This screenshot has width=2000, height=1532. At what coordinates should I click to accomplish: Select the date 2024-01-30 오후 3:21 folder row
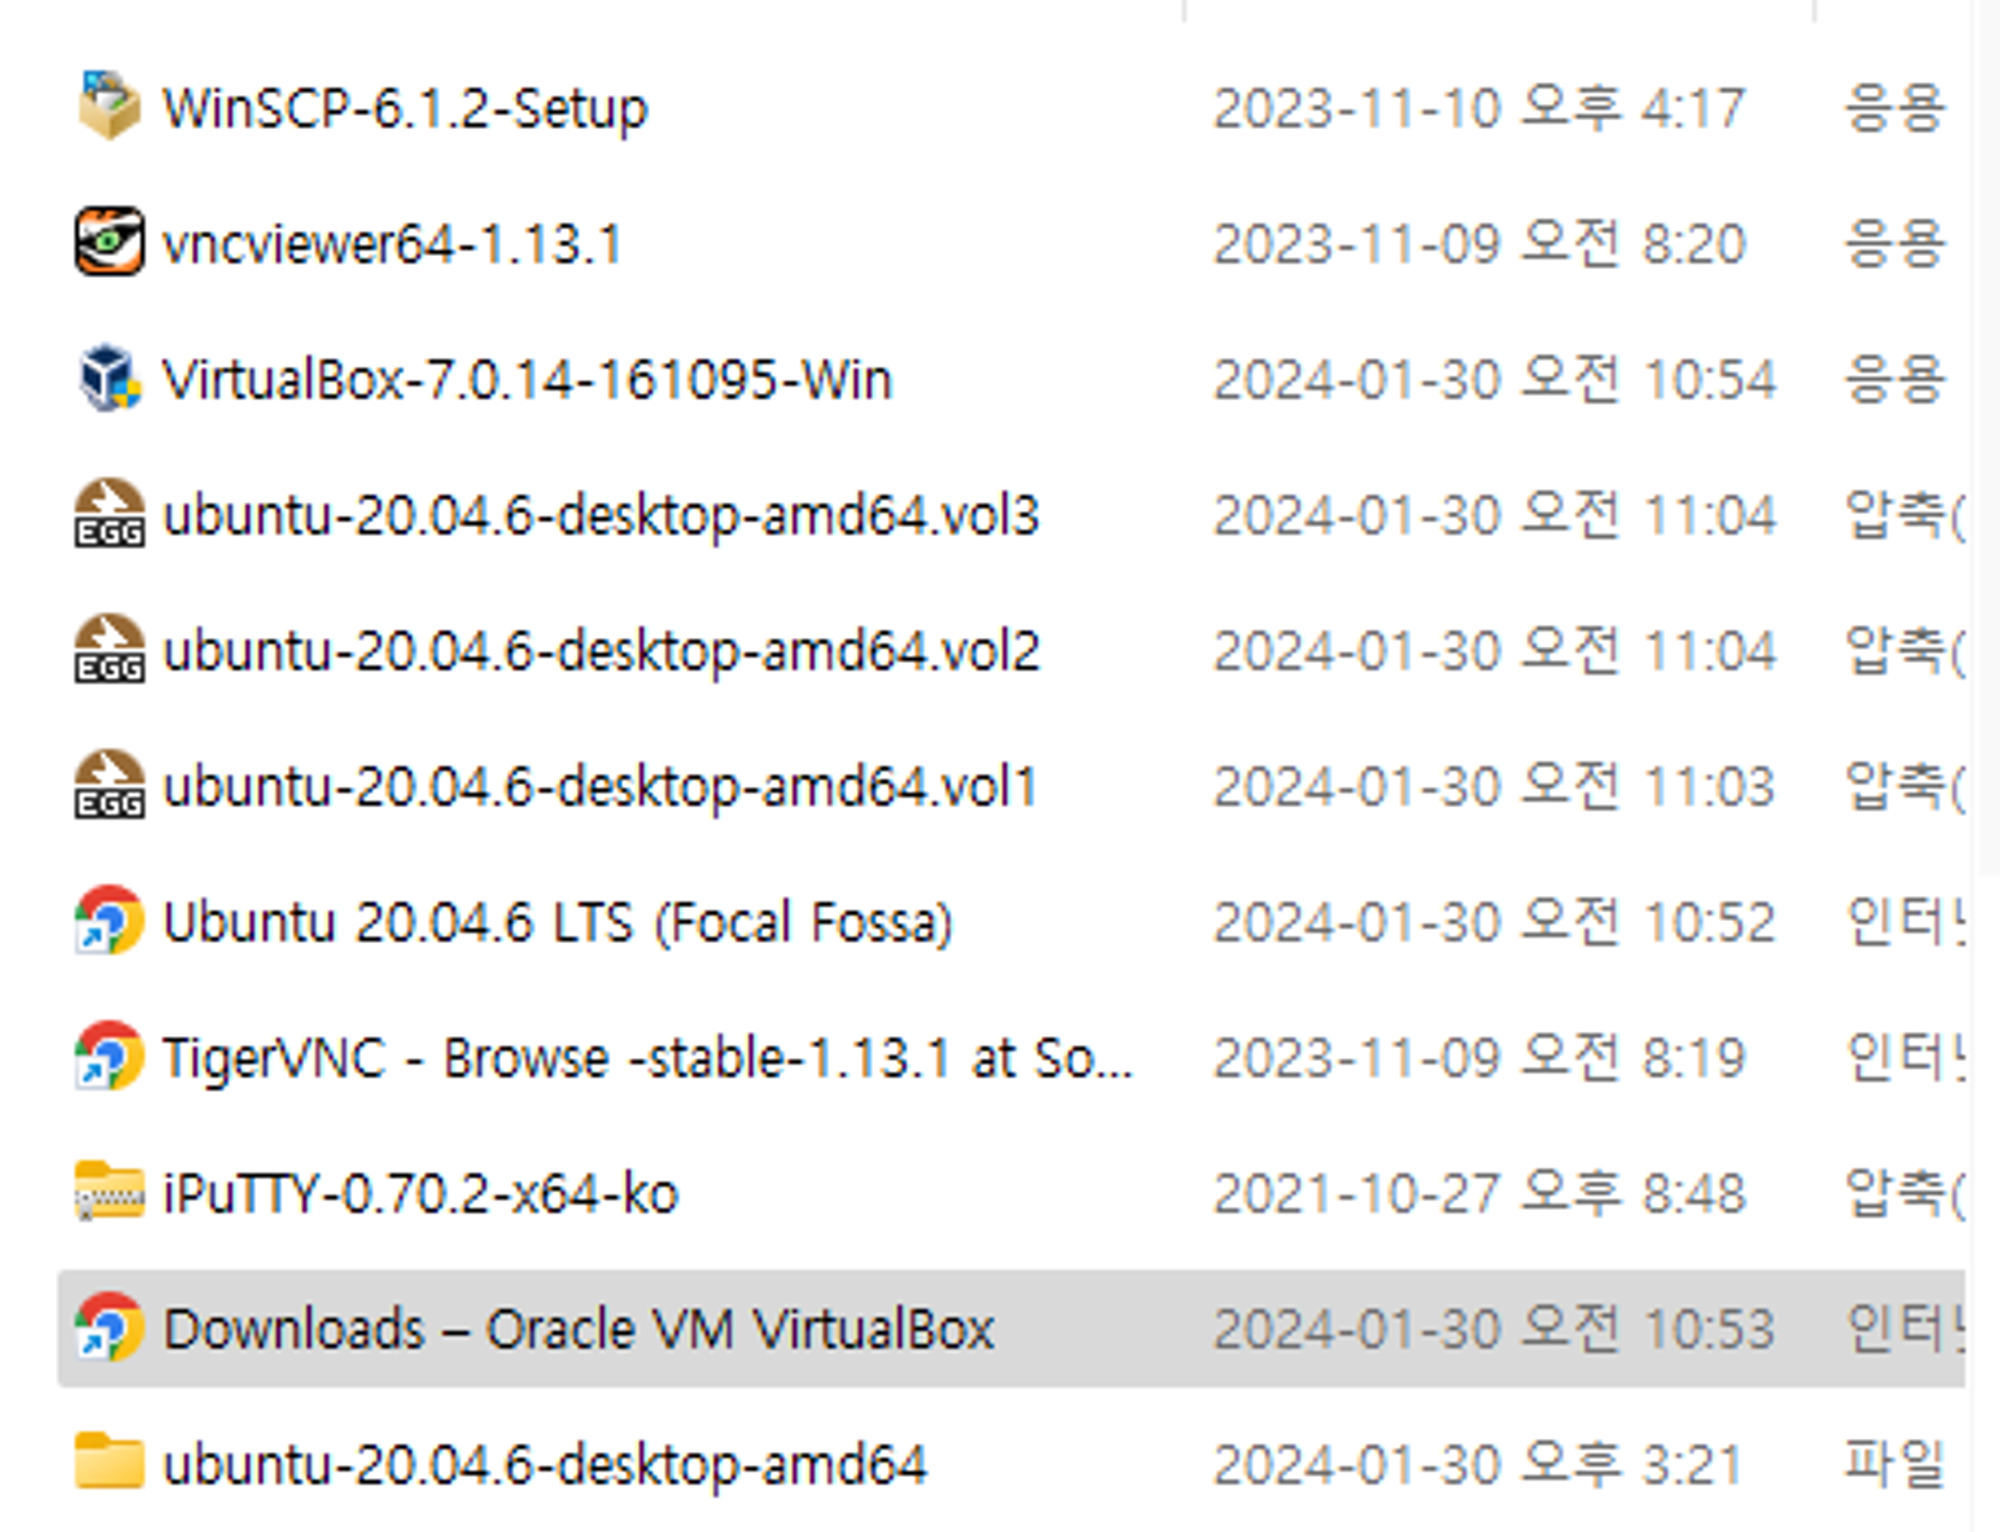point(1479,1464)
